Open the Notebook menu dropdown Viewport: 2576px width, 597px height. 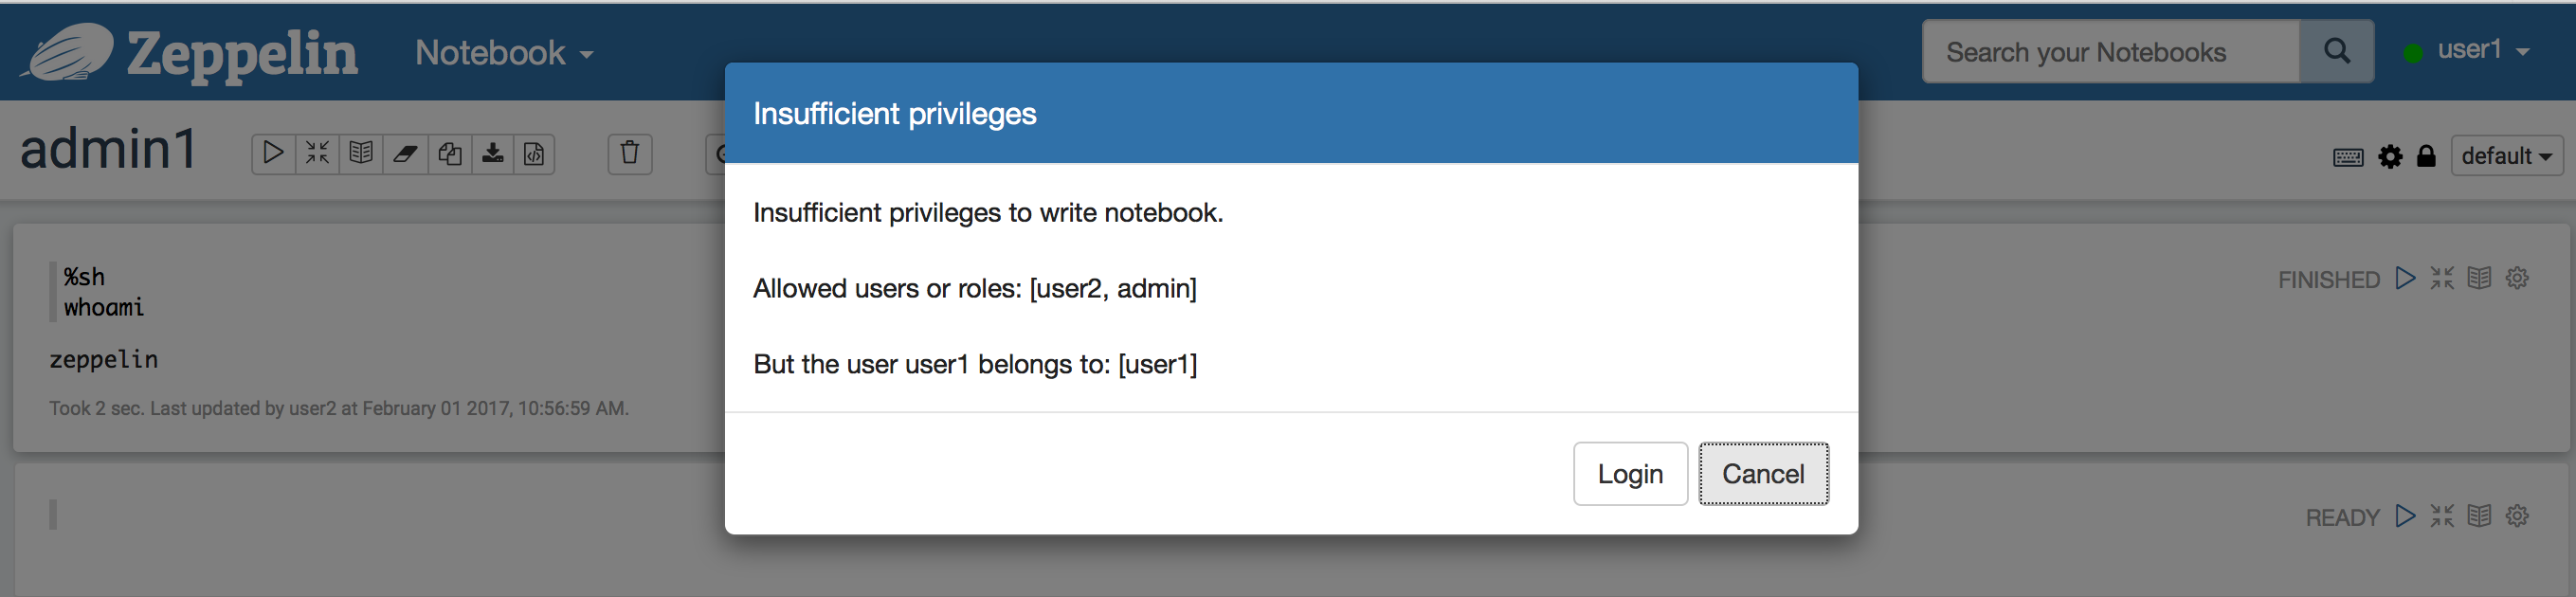point(501,53)
